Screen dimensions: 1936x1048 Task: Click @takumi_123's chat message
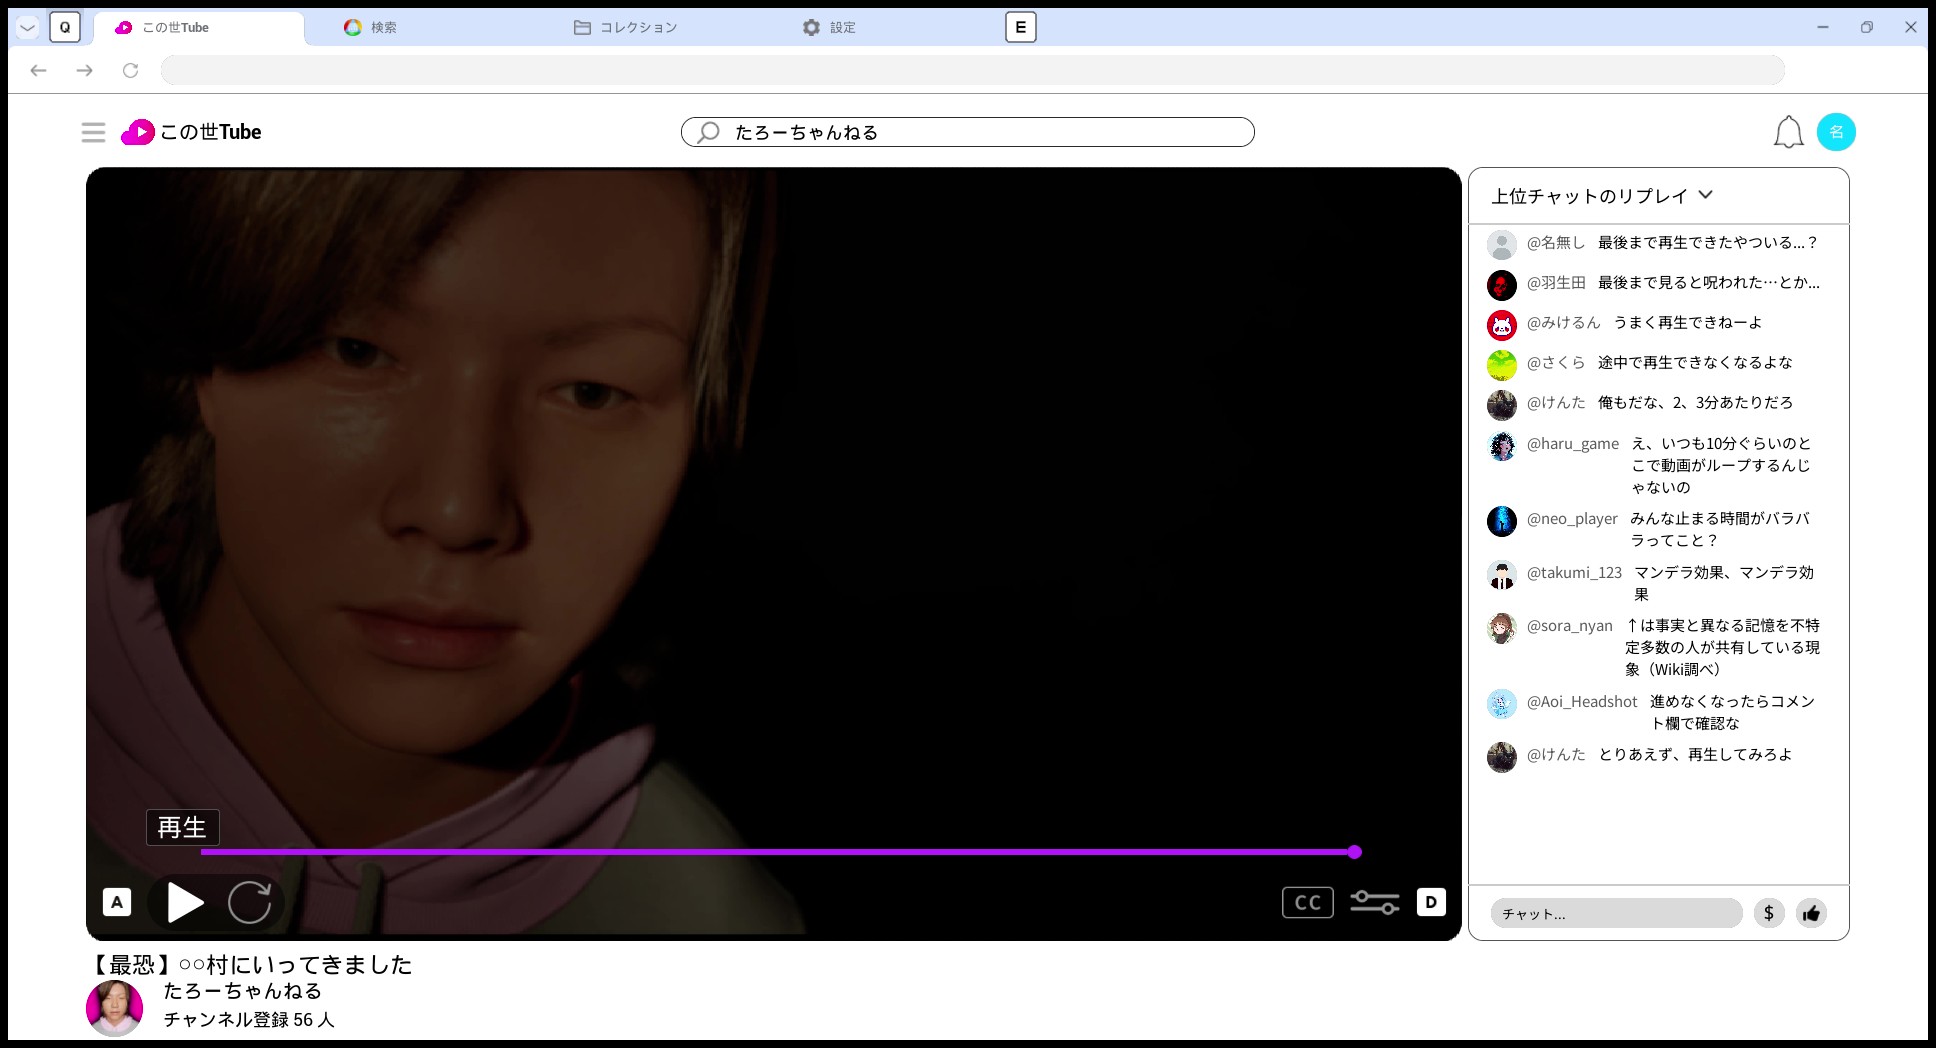click(x=1723, y=583)
